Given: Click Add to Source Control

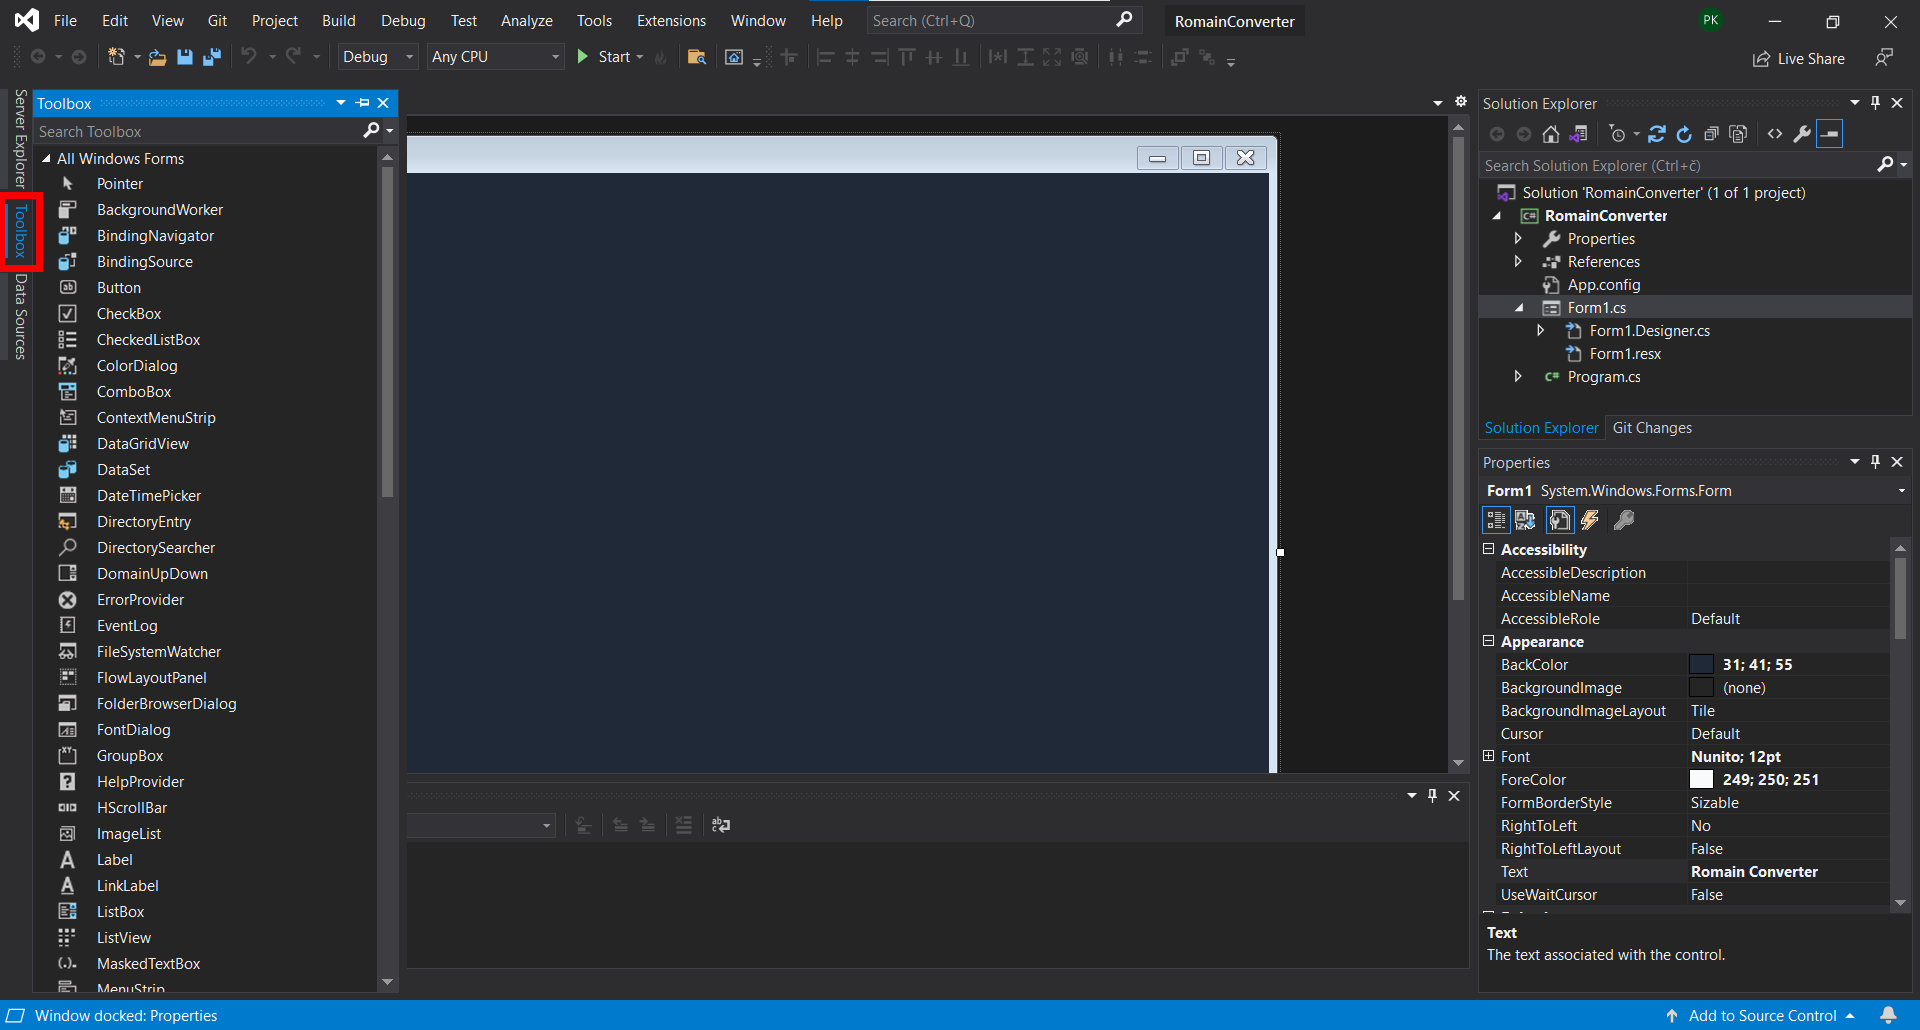Looking at the screenshot, I should [1761, 1016].
